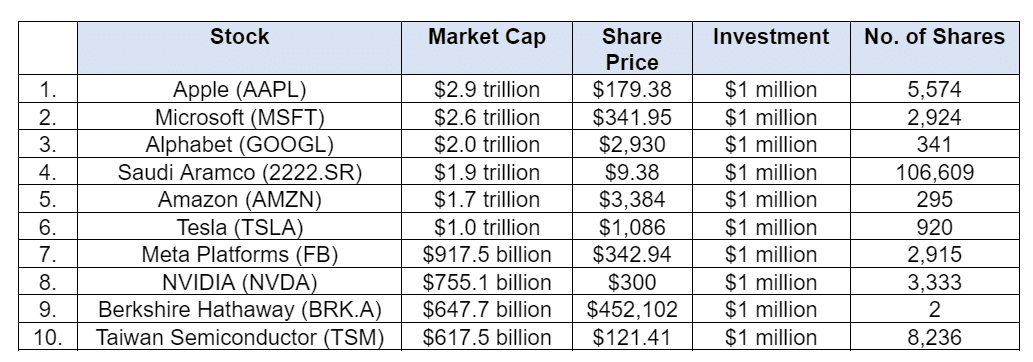
Task: Click the $179.38 share price cell
Action: tap(632, 89)
